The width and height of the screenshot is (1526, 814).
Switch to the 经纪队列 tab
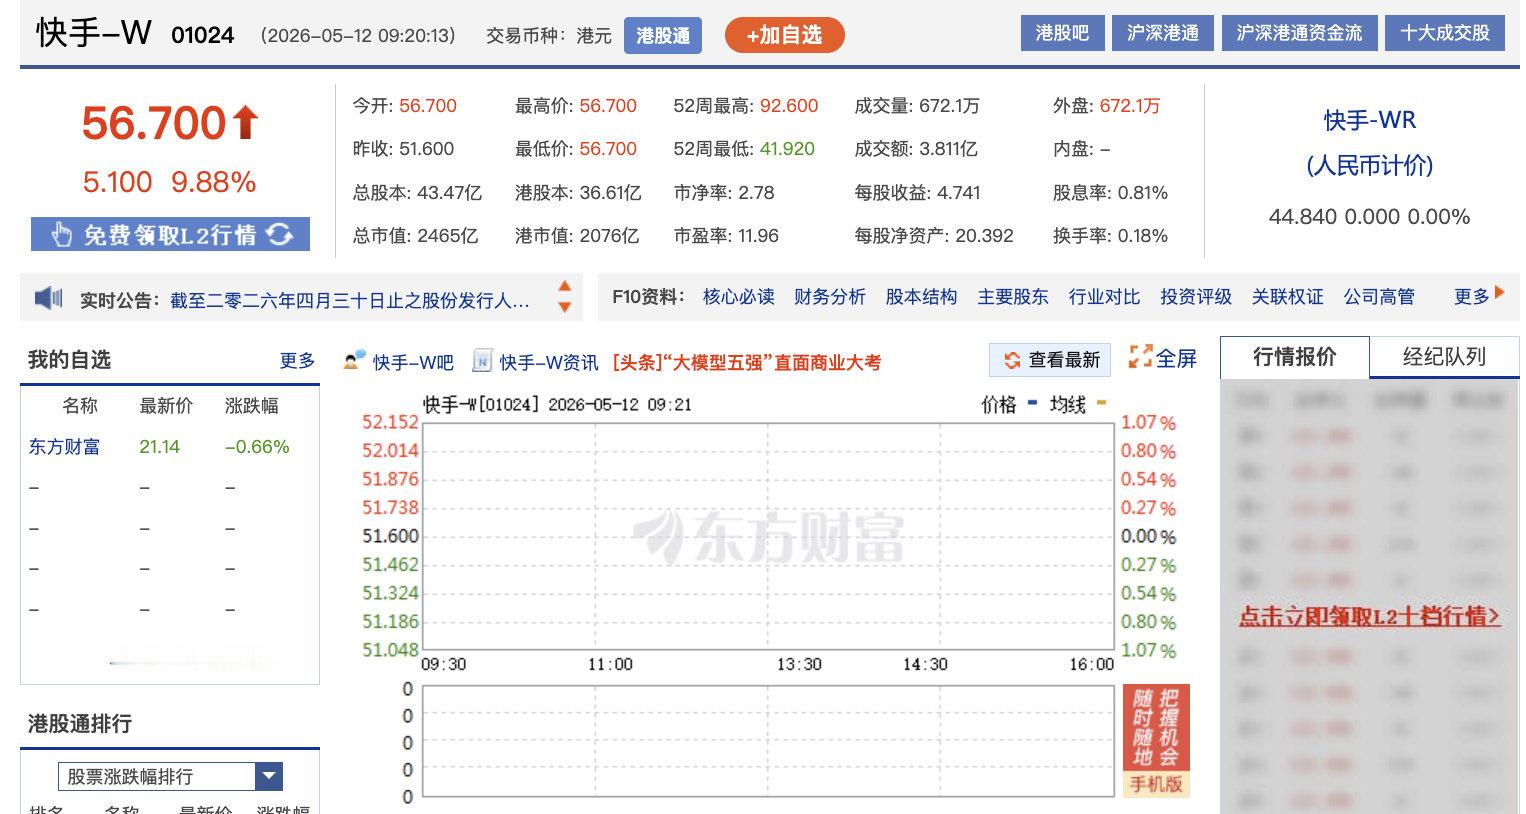pyautogui.click(x=1444, y=357)
